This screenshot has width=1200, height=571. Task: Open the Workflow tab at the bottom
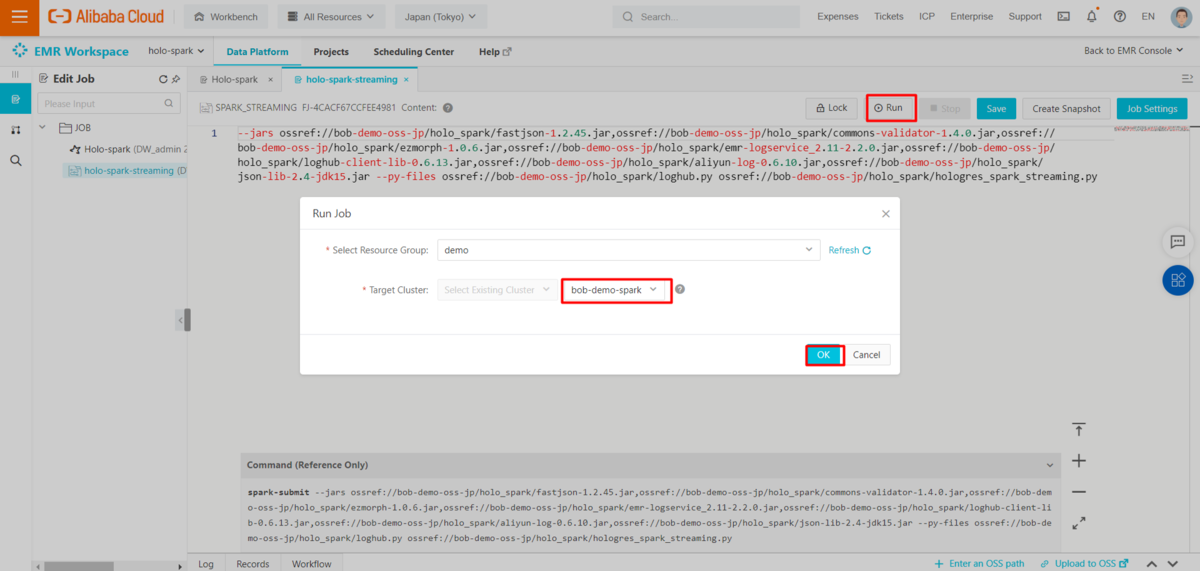tap(311, 563)
